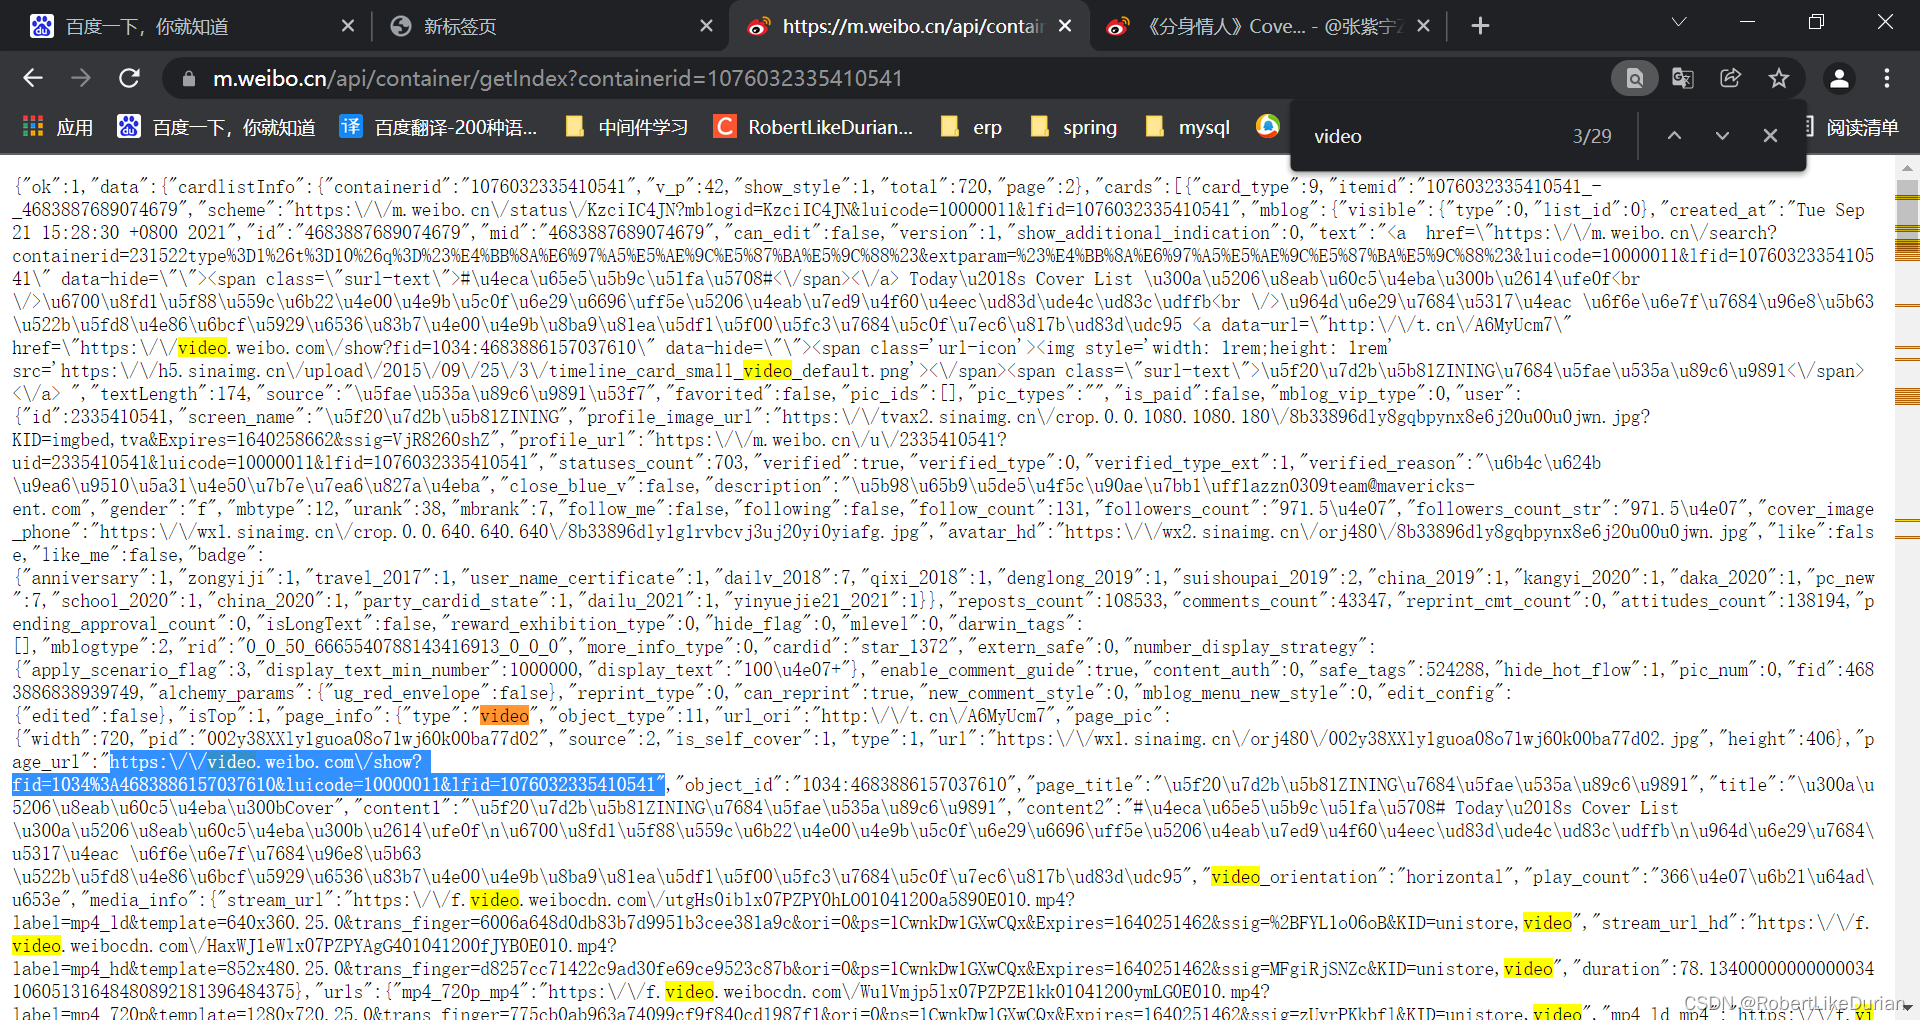
Task: Close the find bar
Action: coord(1770,136)
